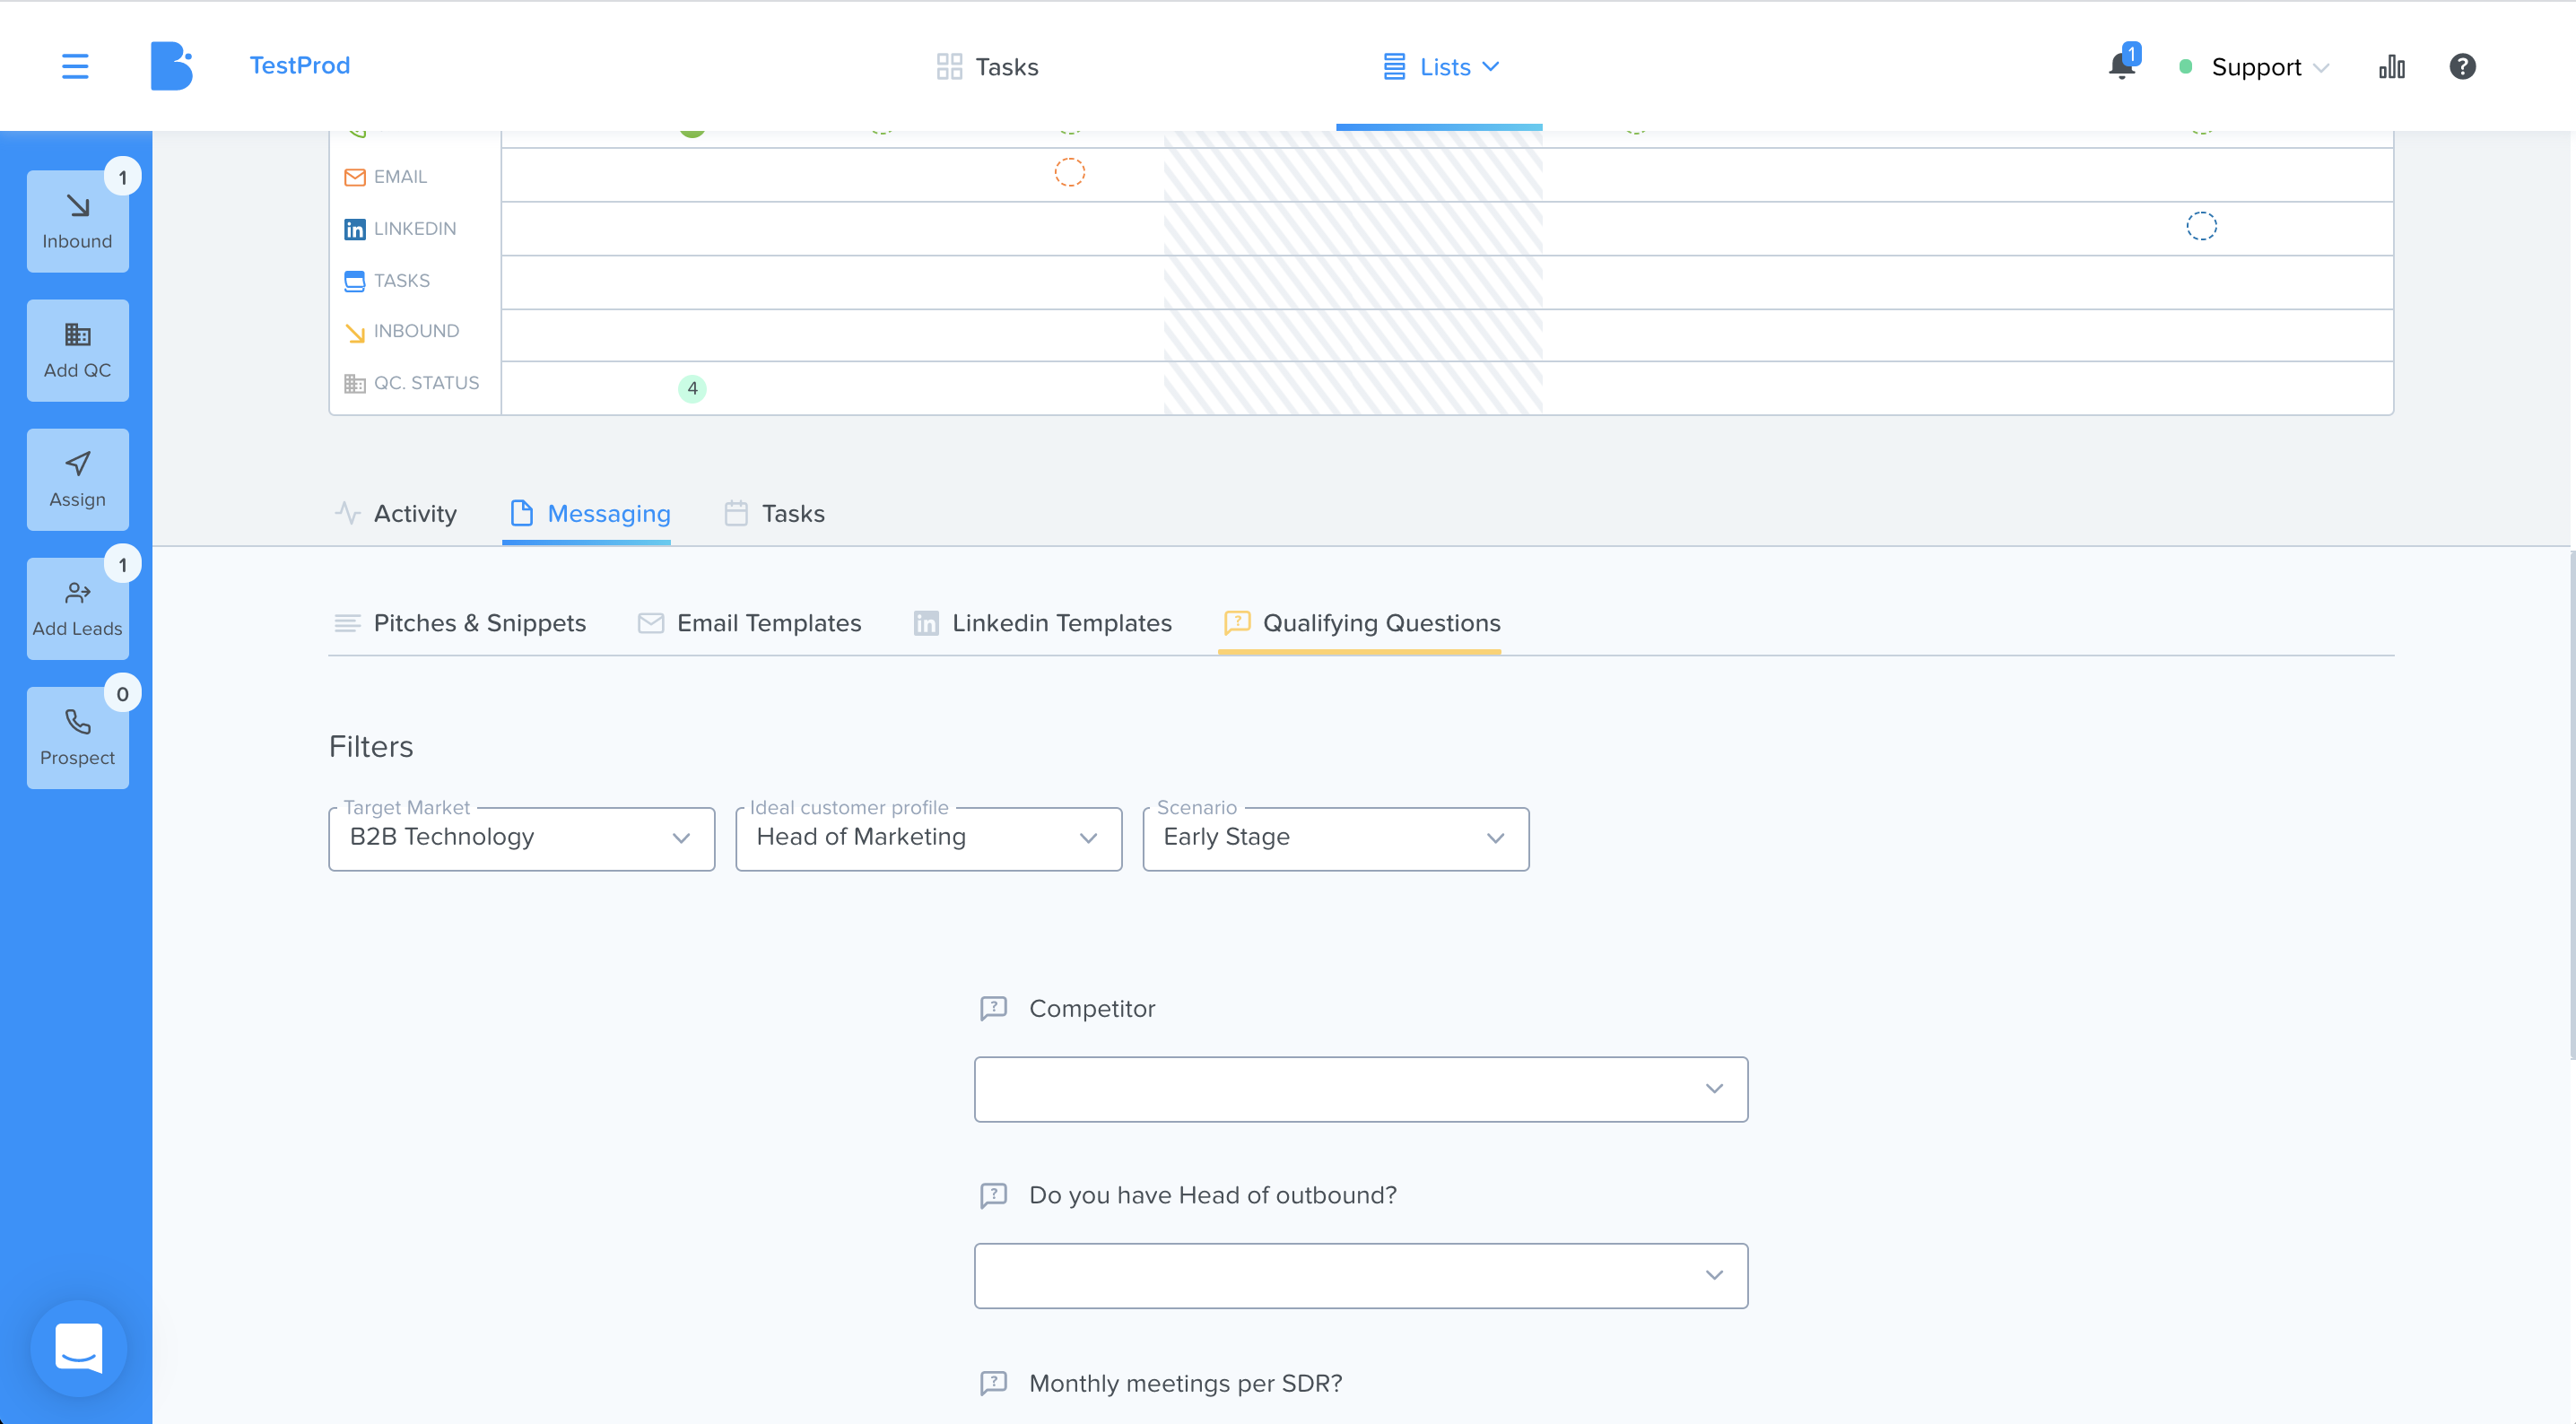Open the Lists dropdown in top navigation
Screen dimensions: 2576x1424
(x=1440, y=66)
